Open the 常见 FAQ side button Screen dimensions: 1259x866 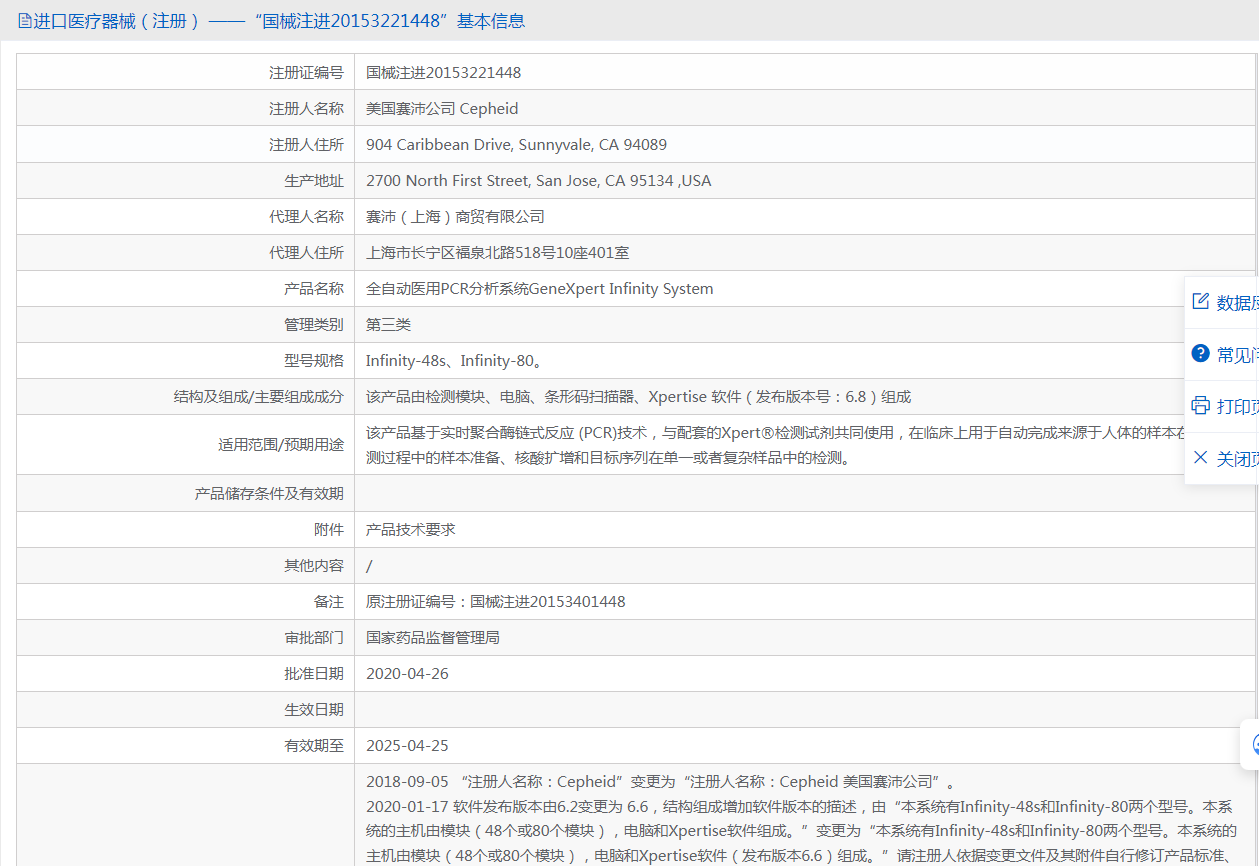1222,355
